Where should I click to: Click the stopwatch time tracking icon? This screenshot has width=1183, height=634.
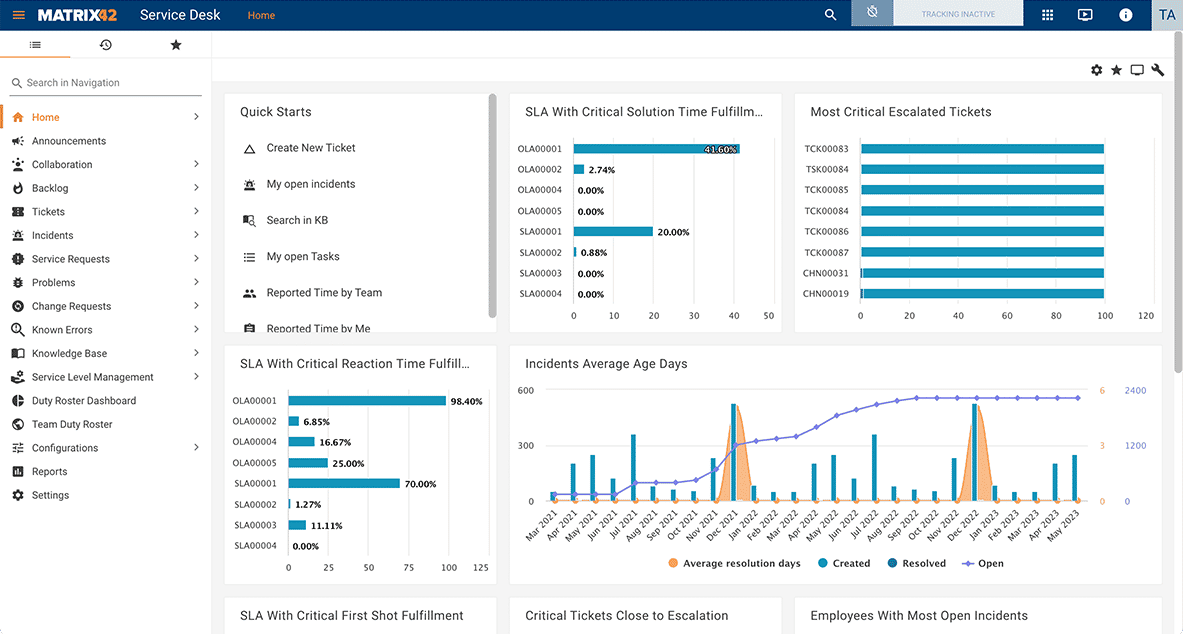click(871, 14)
